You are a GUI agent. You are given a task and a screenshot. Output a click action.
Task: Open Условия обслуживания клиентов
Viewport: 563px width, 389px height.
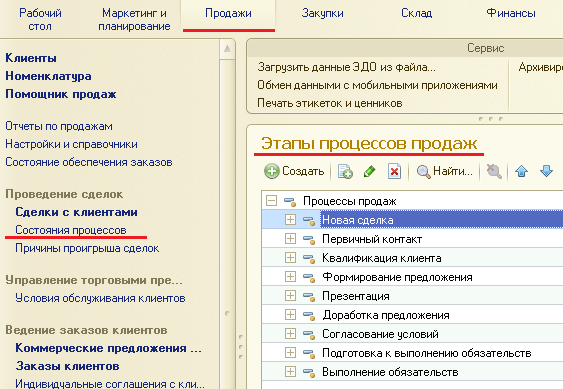coord(100,298)
